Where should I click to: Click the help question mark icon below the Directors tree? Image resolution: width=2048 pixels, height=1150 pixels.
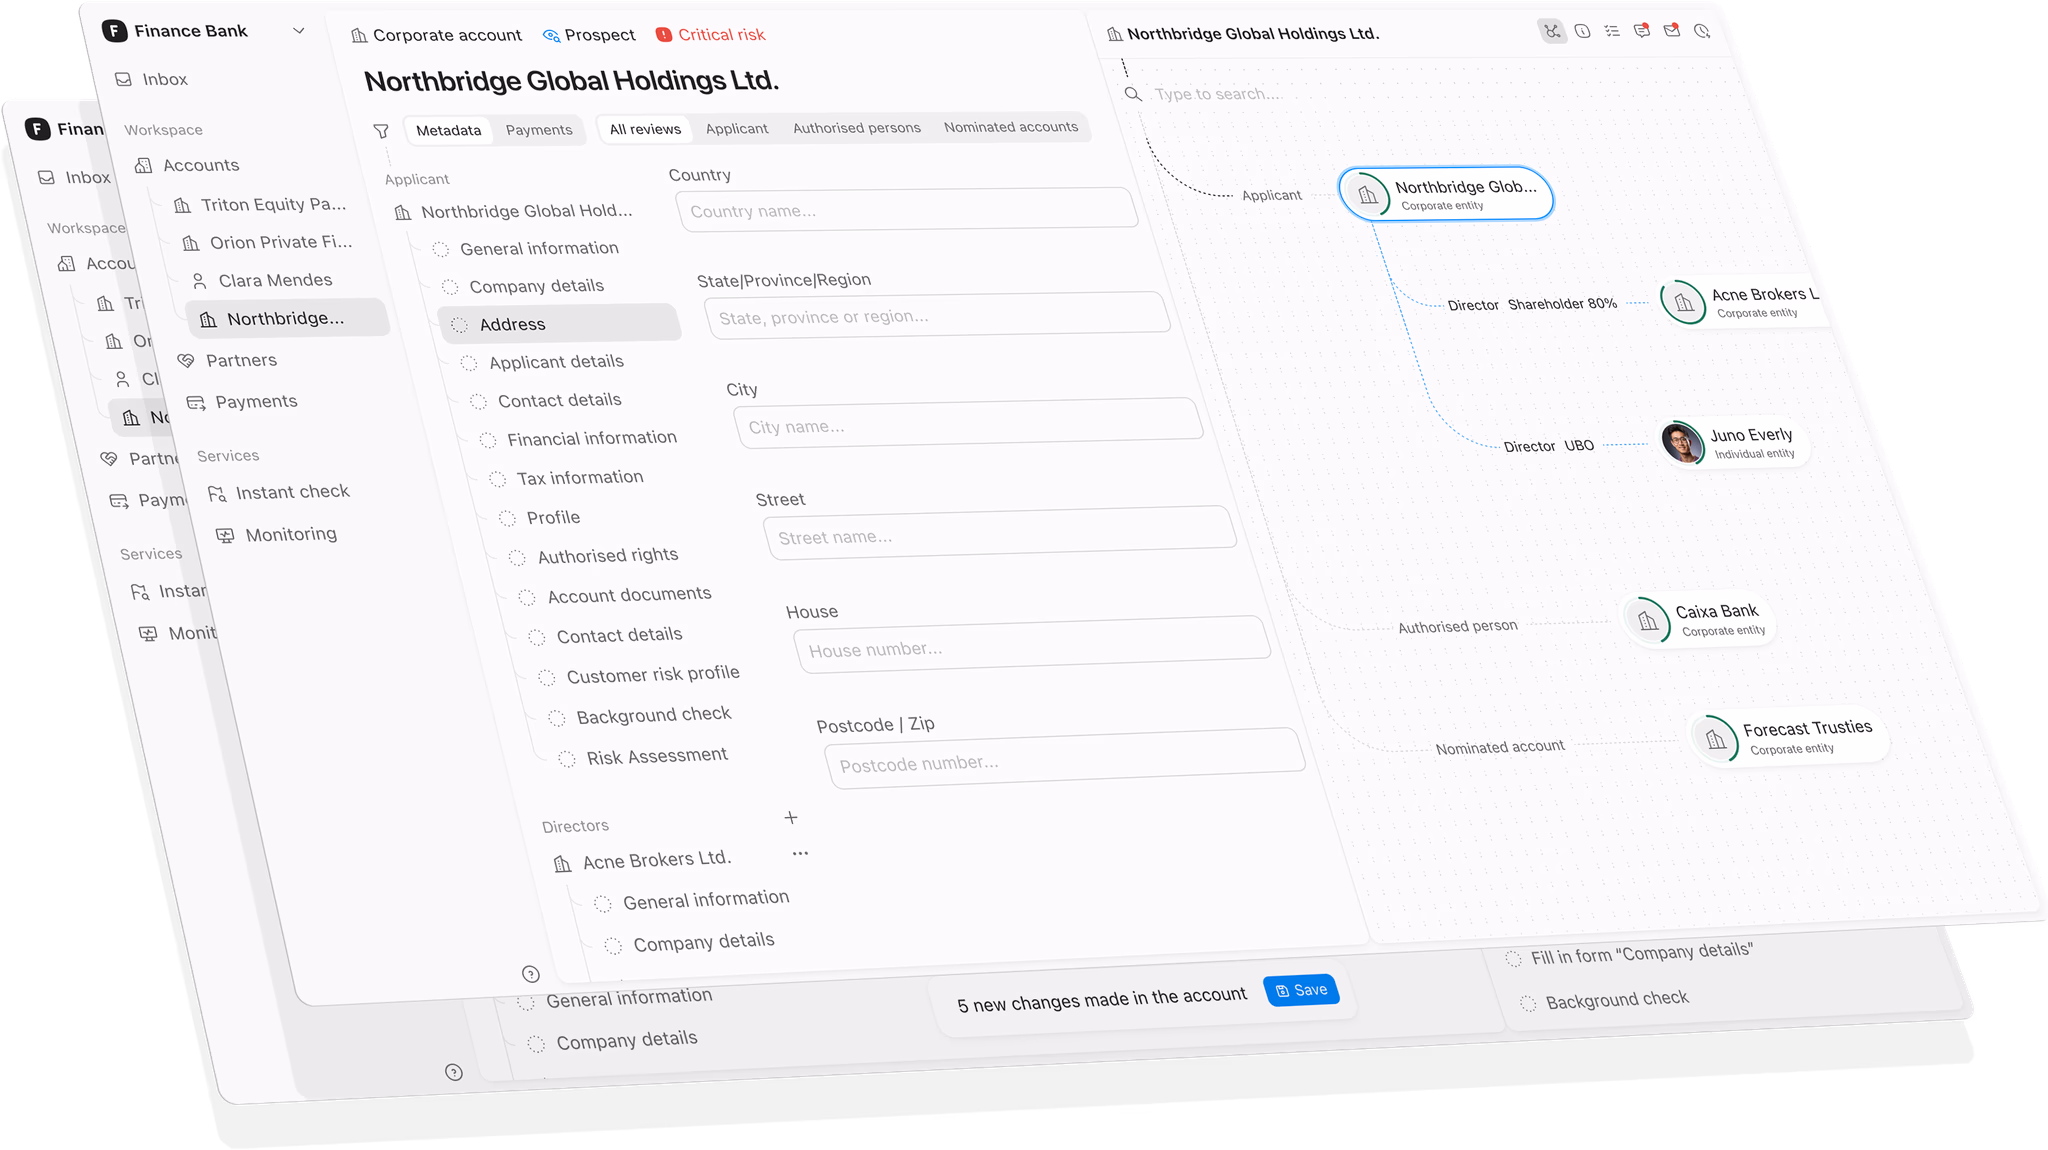[x=531, y=974]
